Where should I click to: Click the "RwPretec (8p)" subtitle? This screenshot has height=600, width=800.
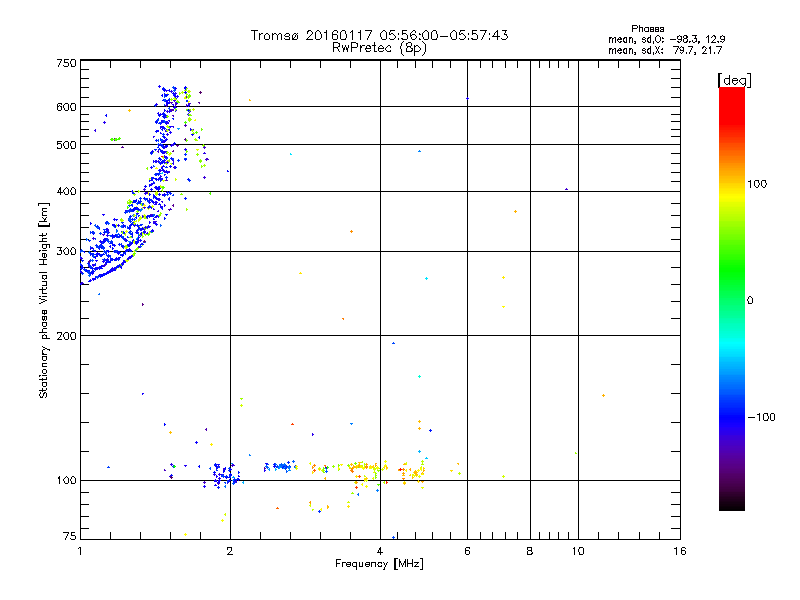[379, 48]
